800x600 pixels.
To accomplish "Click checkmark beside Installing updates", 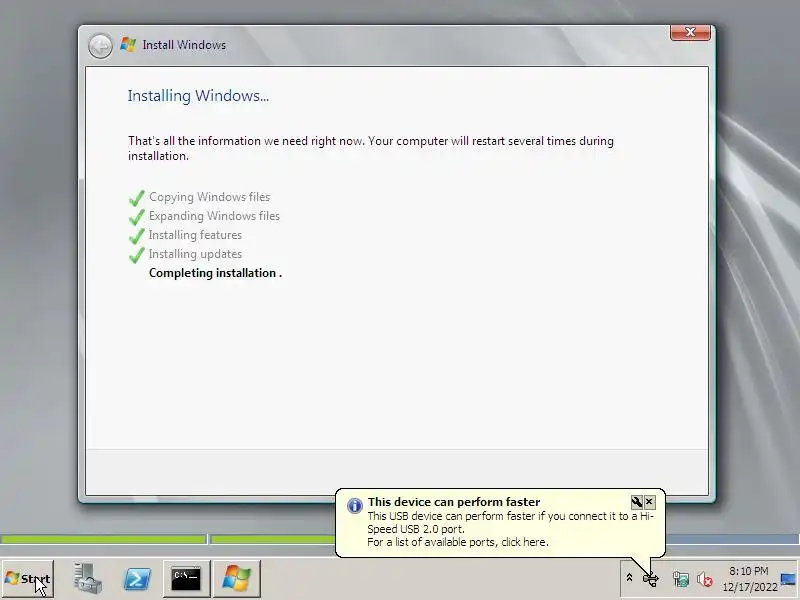I will (x=137, y=255).
